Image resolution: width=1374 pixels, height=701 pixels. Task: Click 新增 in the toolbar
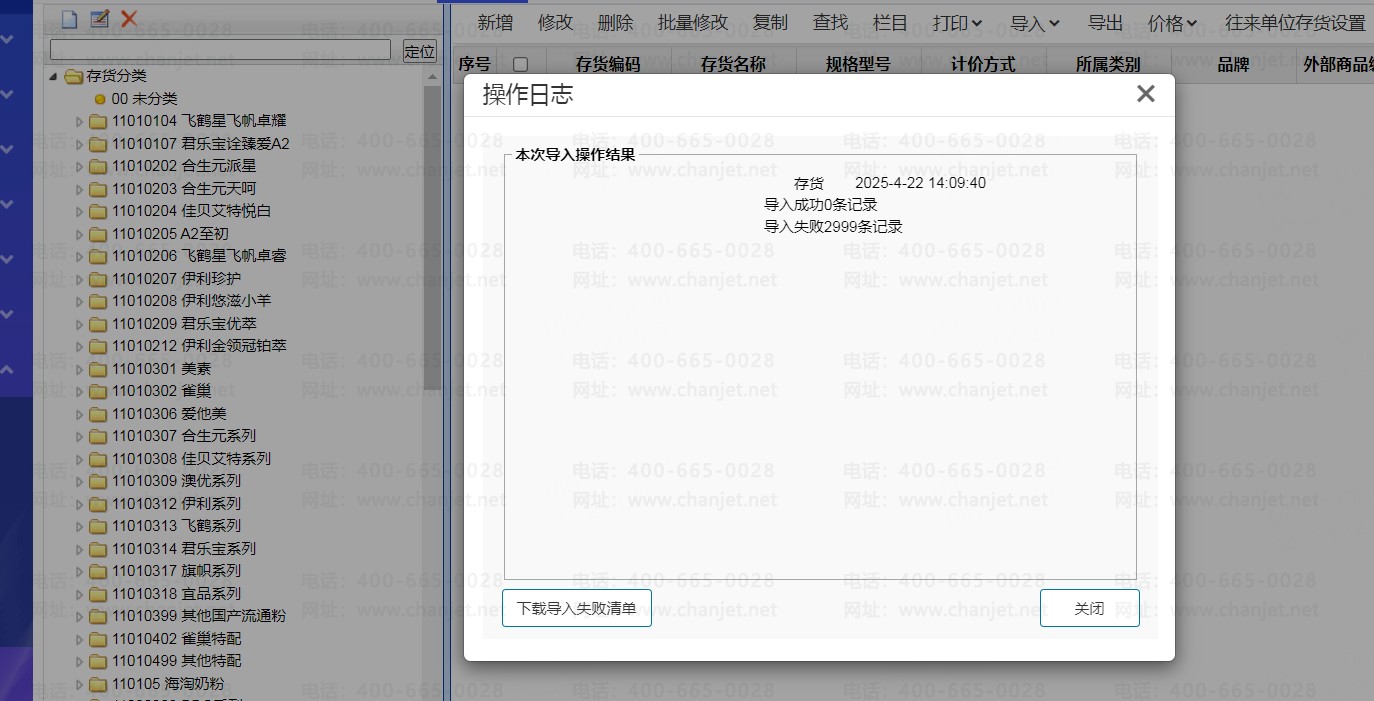pyautogui.click(x=495, y=23)
